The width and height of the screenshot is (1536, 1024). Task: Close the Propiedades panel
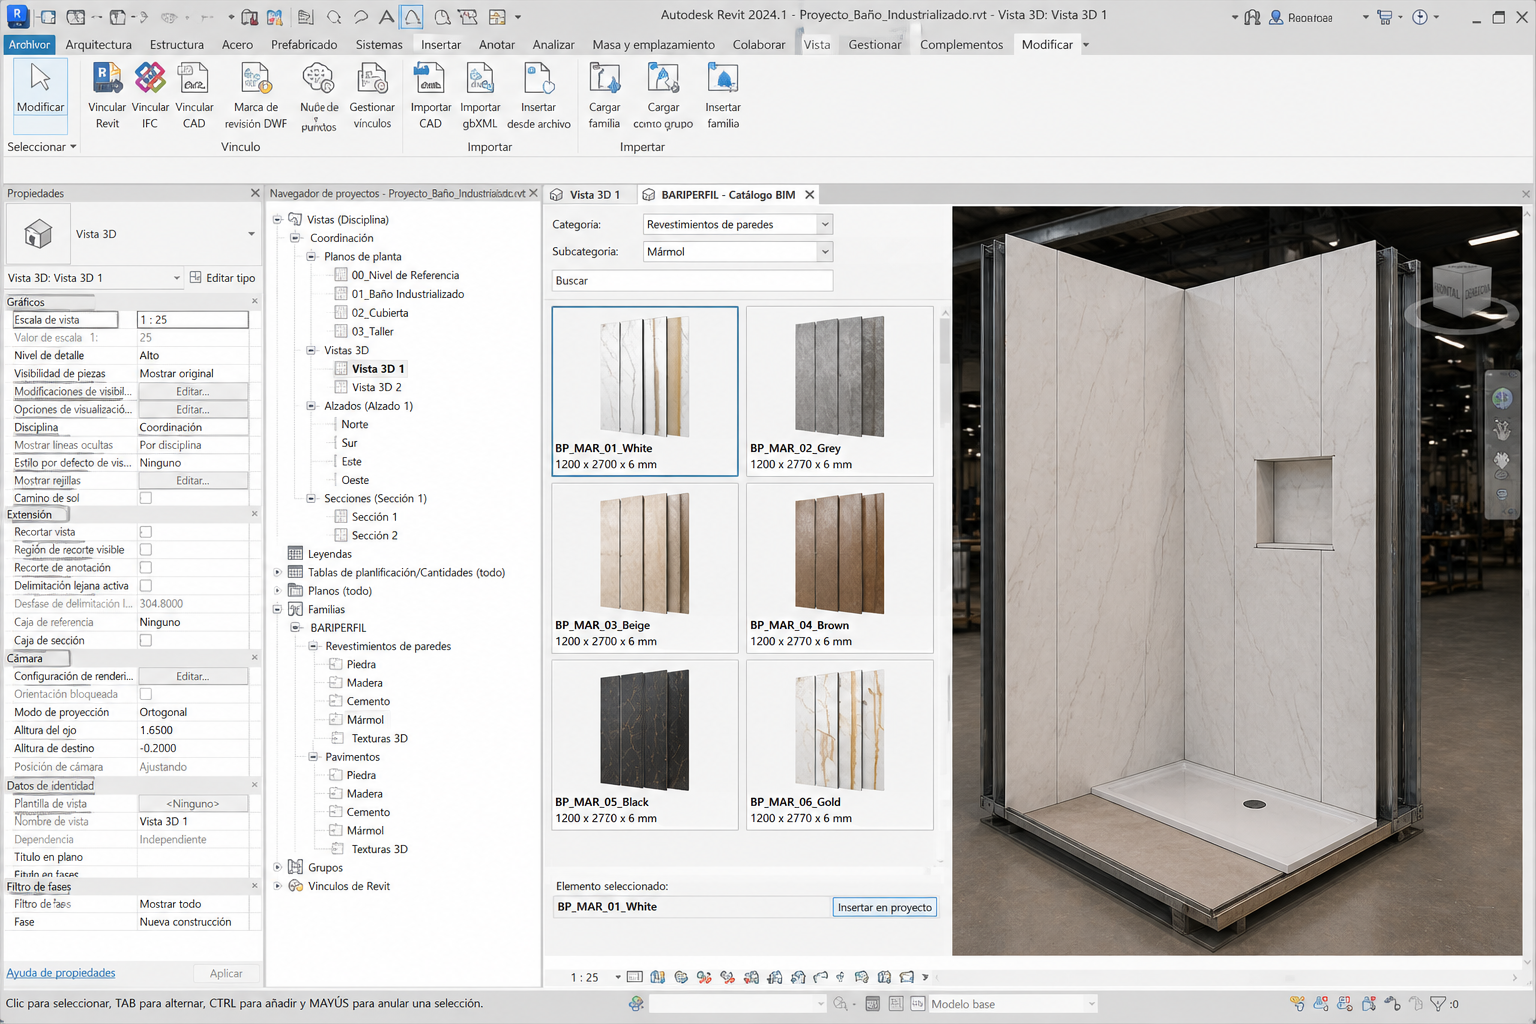pyautogui.click(x=255, y=193)
